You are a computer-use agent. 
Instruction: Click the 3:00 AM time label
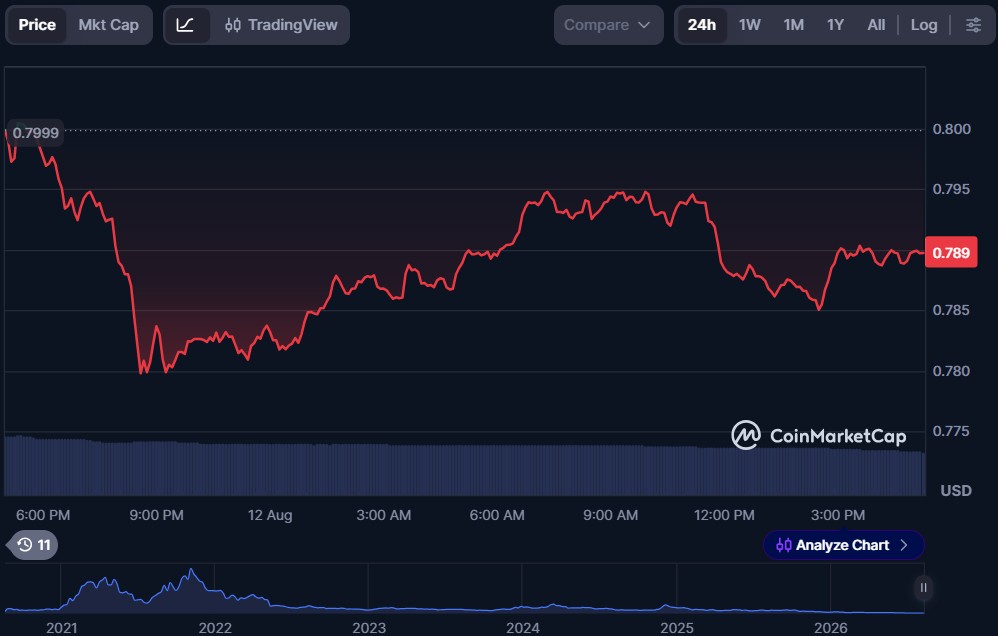click(x=384, y=515)
